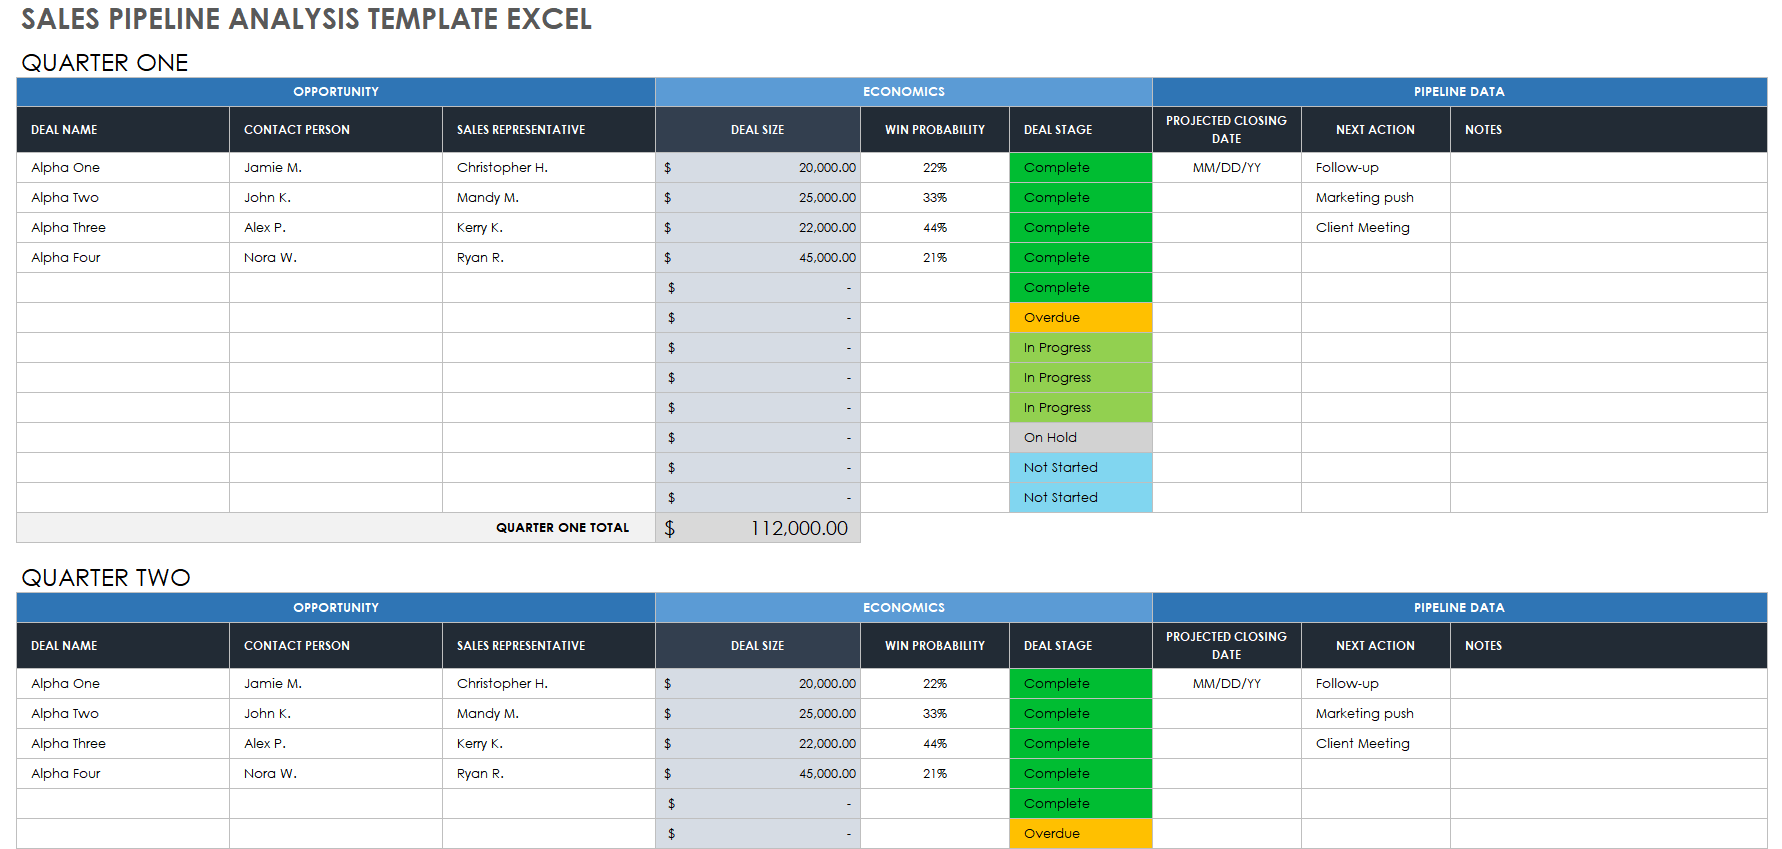
Task: Click the Sales Pipeline Analysis Template title
Action: 306,19
